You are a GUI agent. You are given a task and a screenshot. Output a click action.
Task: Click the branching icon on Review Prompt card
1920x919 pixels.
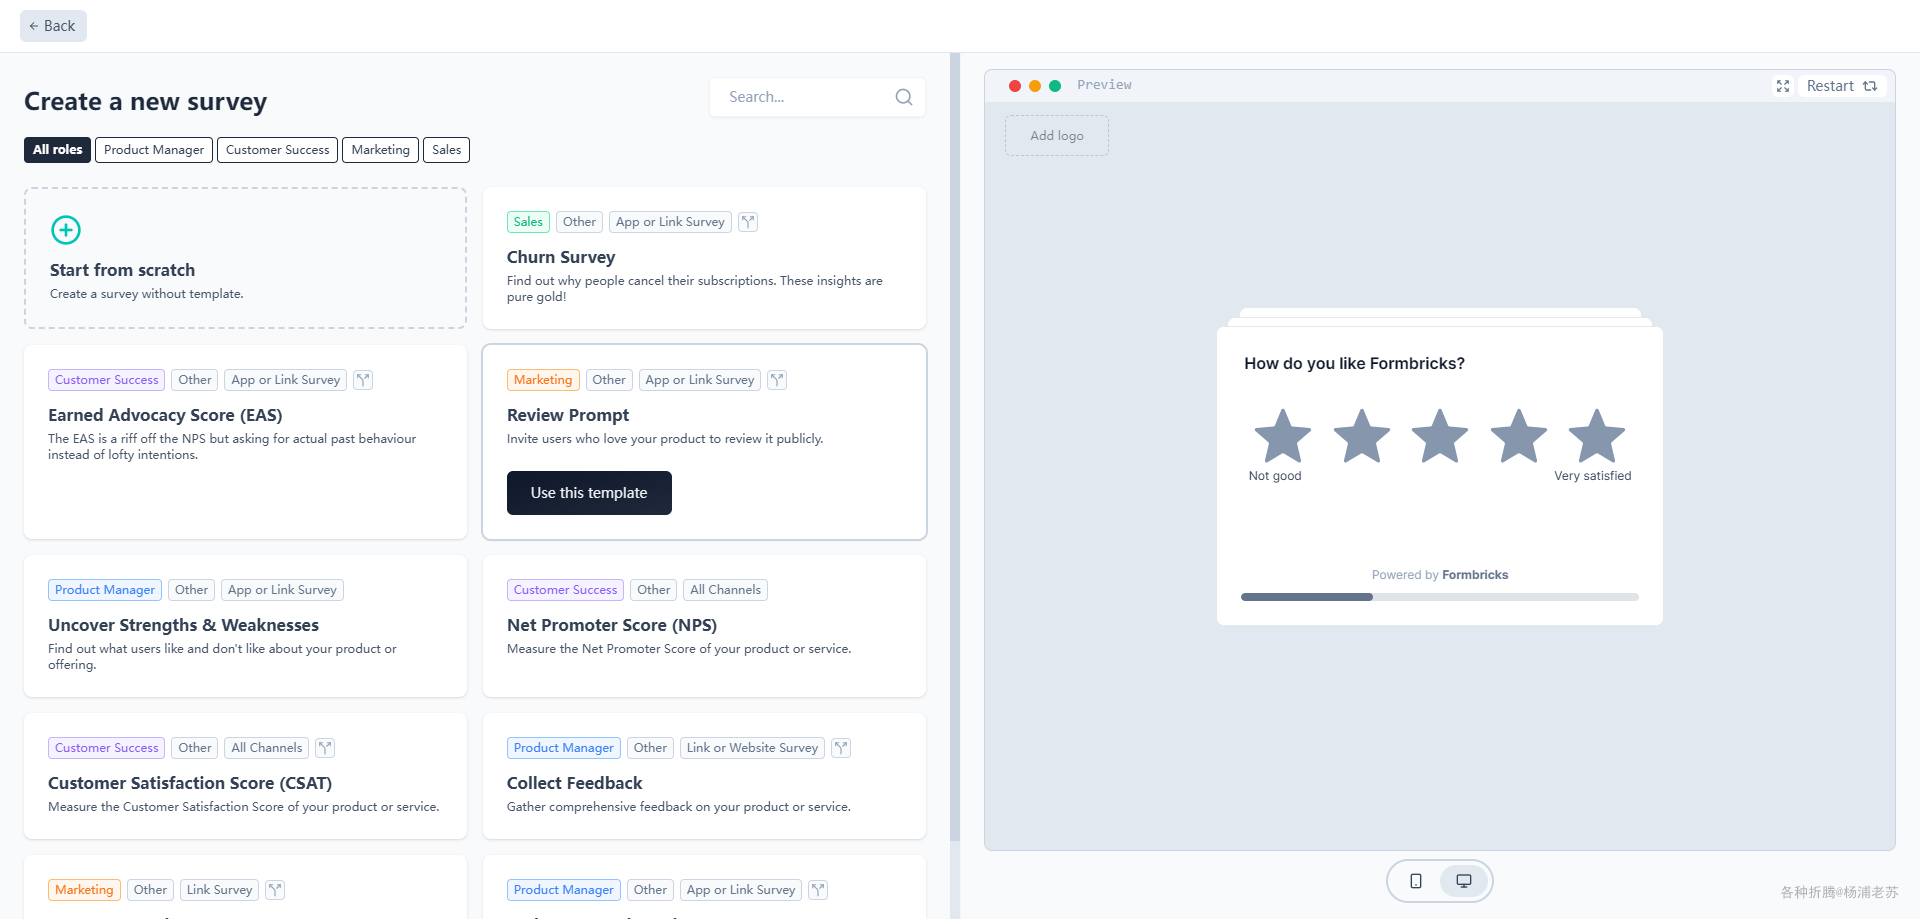tap(777, 380)
